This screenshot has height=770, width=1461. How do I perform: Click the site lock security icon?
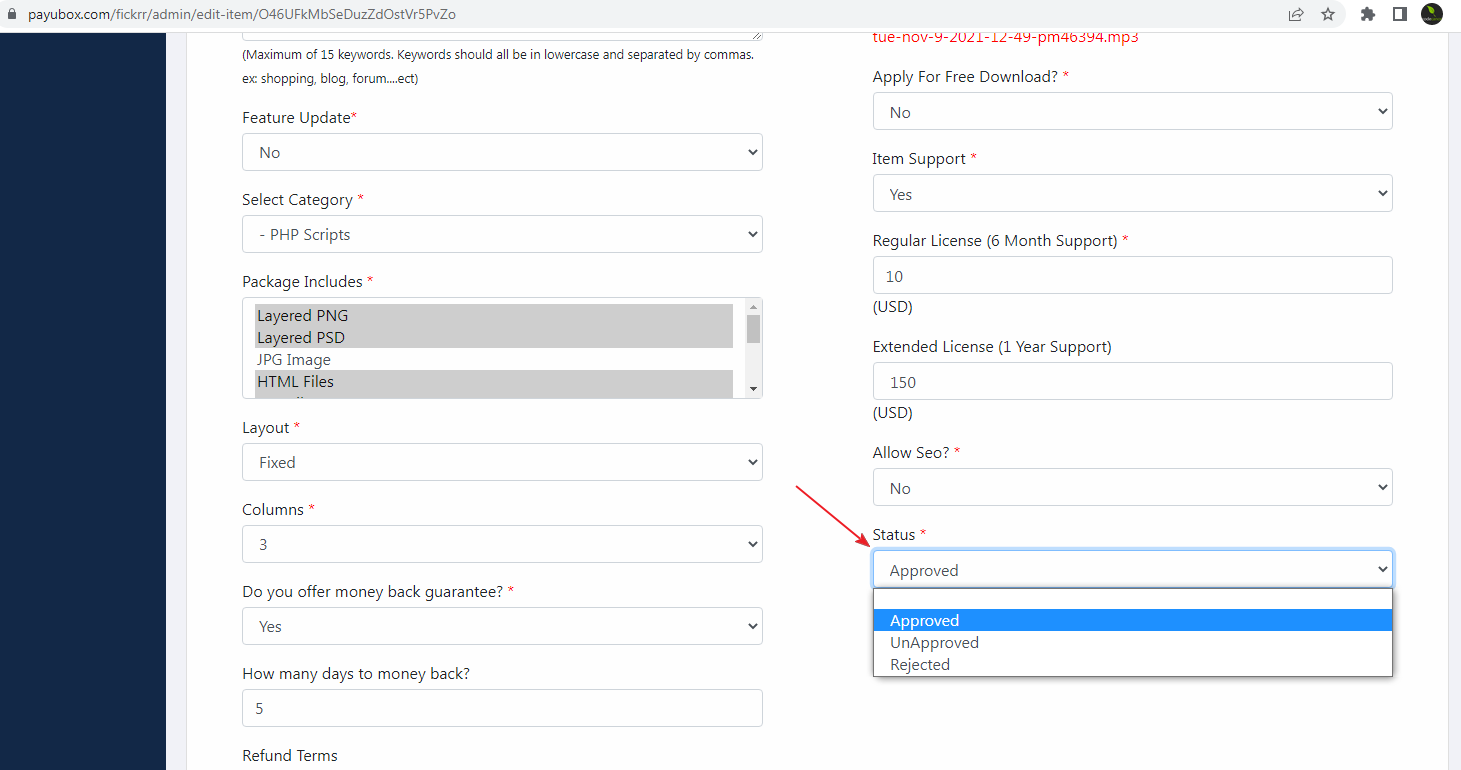pos(12,15)
